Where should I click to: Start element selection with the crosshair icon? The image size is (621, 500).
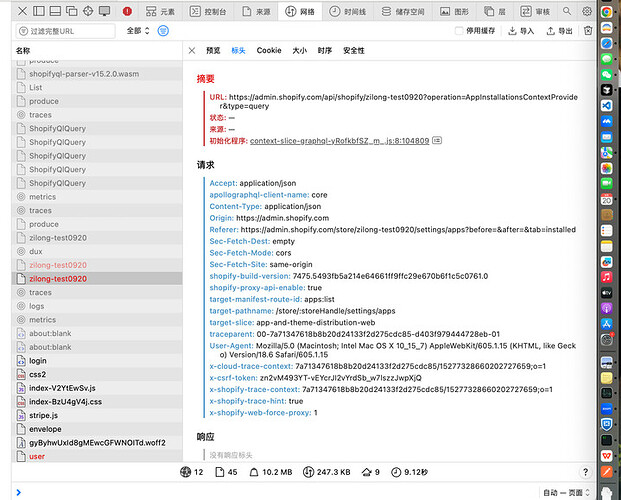[x=88, y=11]
